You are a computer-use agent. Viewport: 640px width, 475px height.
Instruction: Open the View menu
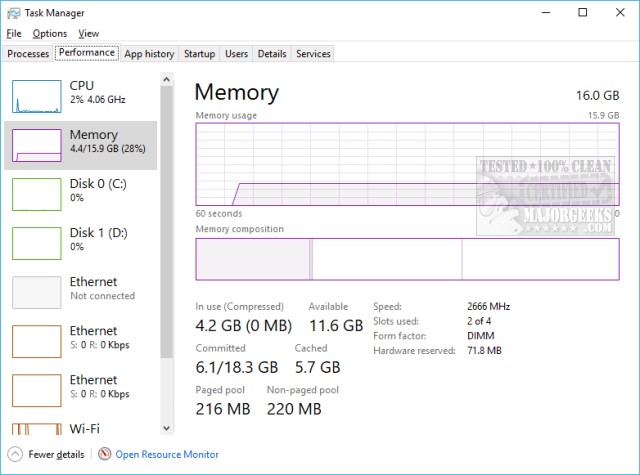(x=88, y=33)
